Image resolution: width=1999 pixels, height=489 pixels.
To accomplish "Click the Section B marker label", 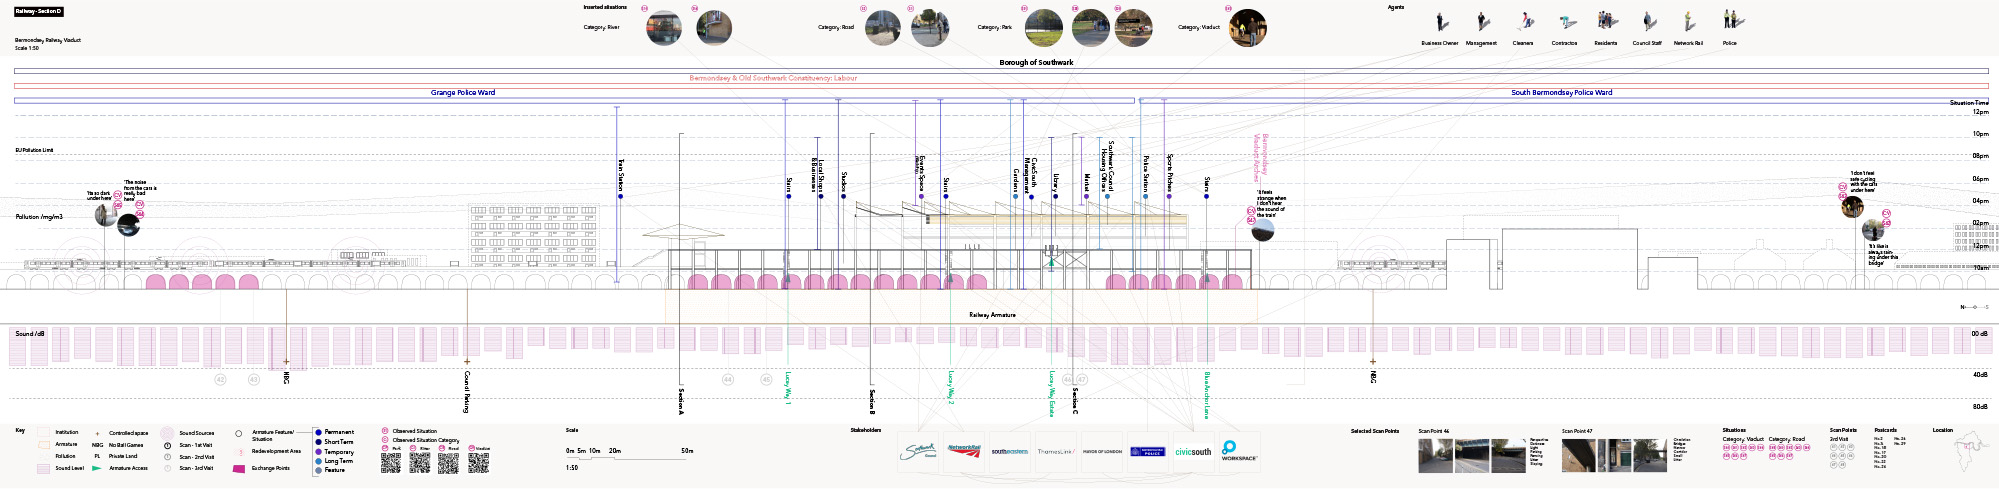I will tap(872, 400).
